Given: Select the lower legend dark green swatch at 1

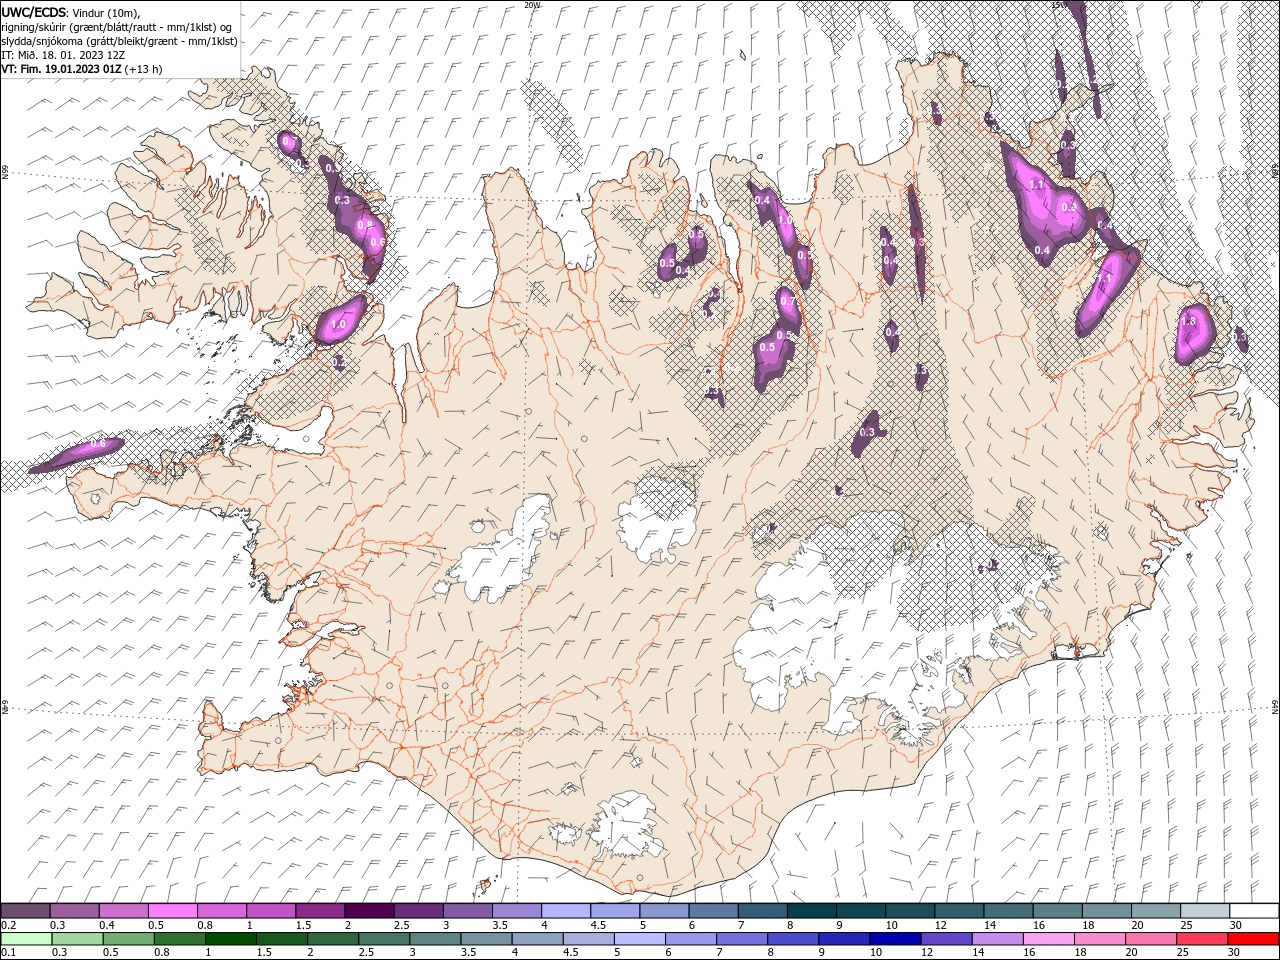Looking at the screenshot, I should tap(230, 939).
